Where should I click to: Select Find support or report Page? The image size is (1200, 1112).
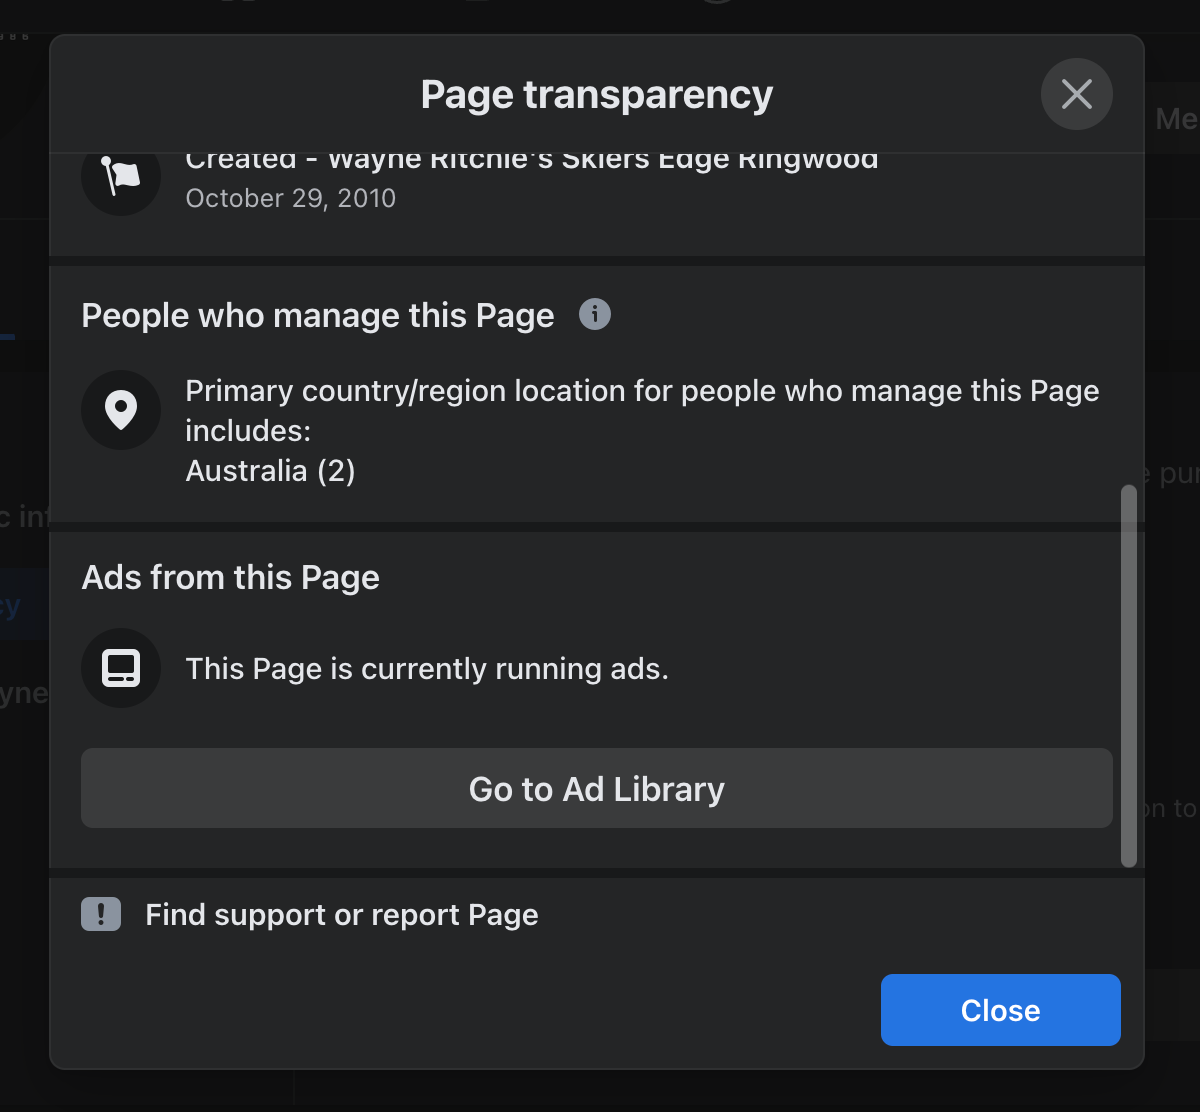[341, 915]
